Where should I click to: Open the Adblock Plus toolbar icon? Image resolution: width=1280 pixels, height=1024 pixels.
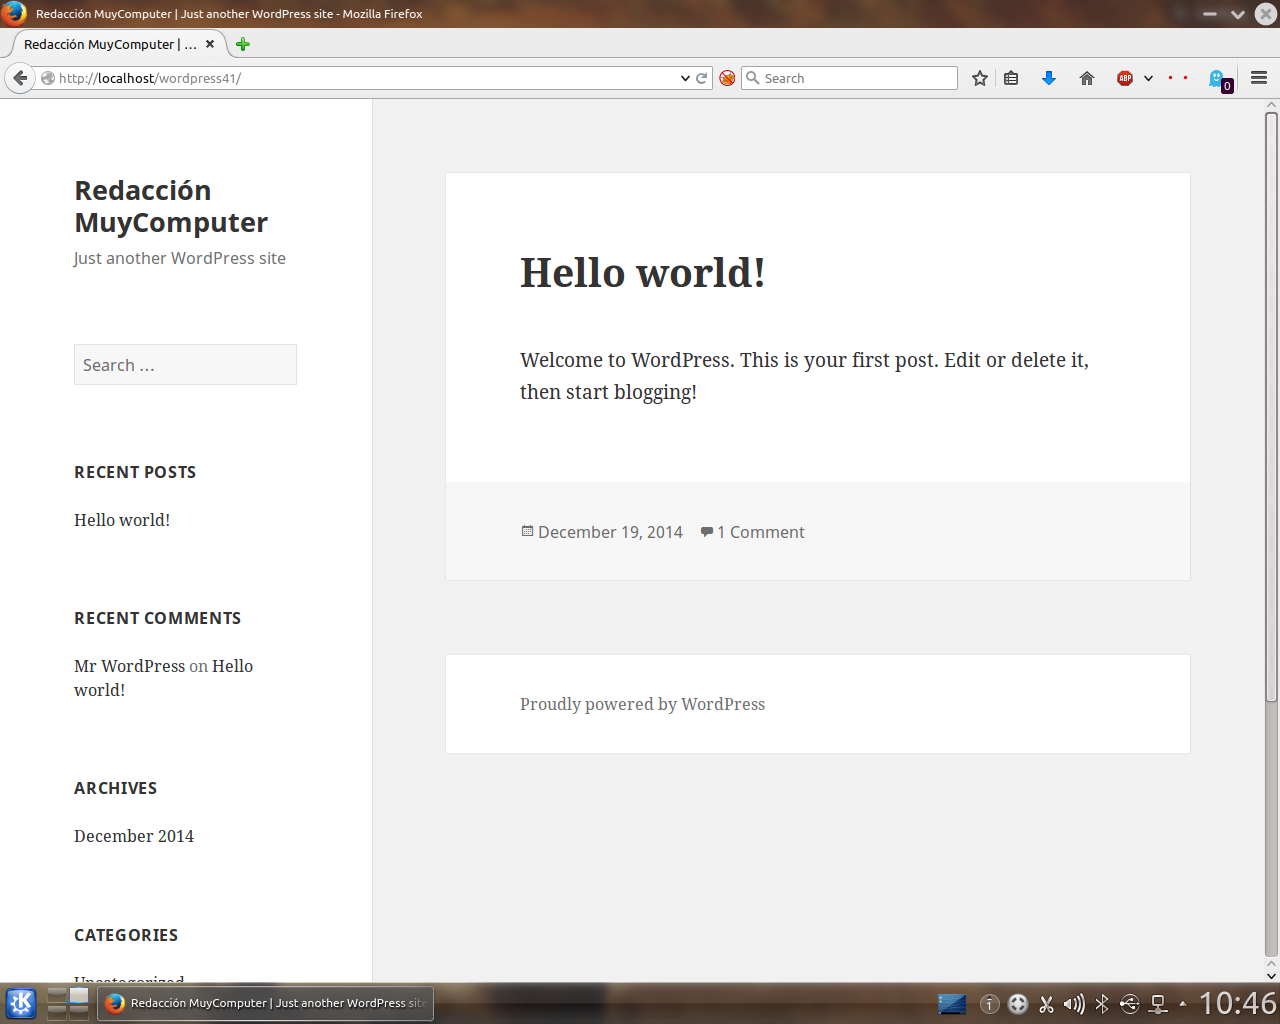1124,77
